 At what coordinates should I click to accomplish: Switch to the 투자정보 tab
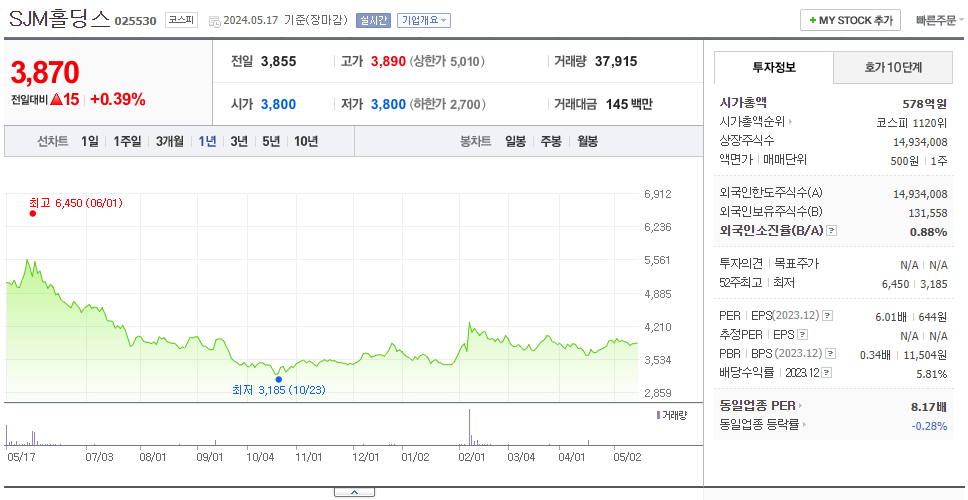(774, 67)
